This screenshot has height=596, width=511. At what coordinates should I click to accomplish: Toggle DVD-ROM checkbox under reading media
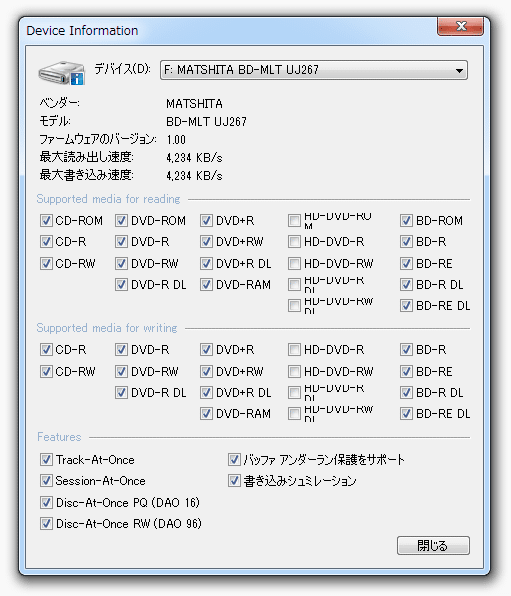point(121,220)
